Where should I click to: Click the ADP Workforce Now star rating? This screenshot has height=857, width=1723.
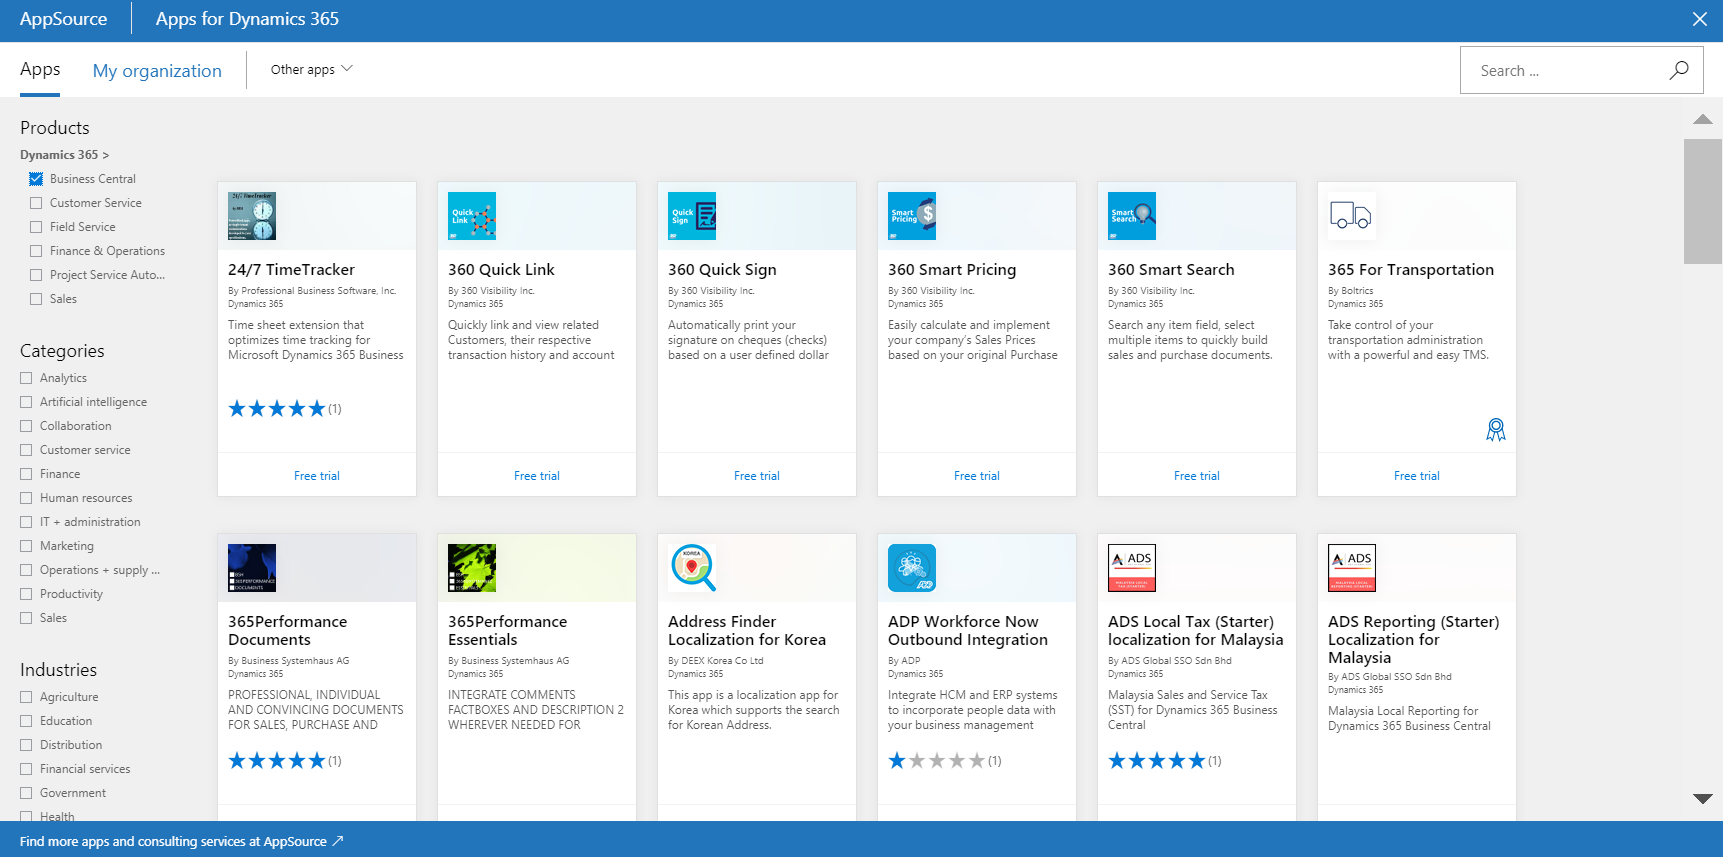(937, 761)
